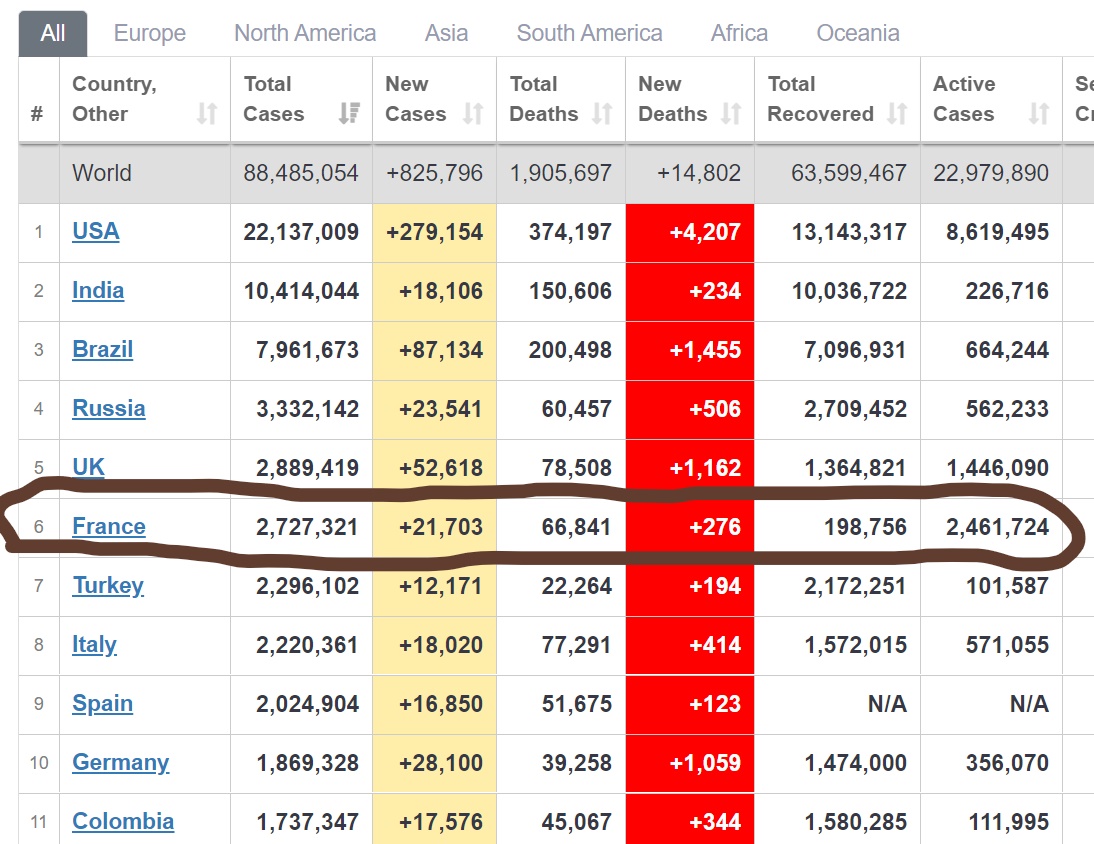
Task: Select World recovered 63,599,467
Action: click(848, 173)
